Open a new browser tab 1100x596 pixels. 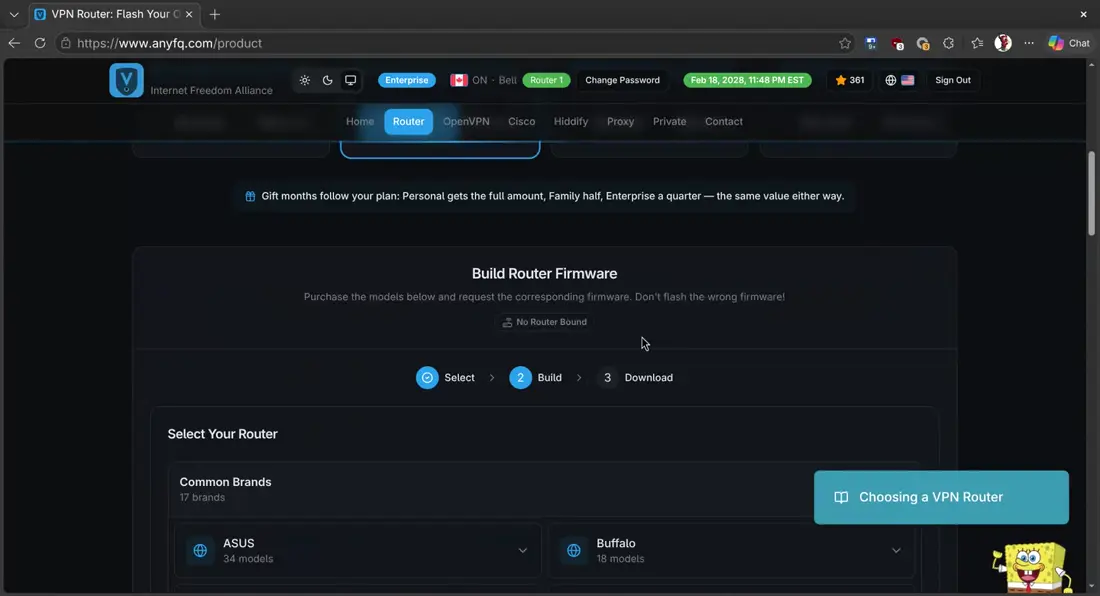click(x=215, y=14)
